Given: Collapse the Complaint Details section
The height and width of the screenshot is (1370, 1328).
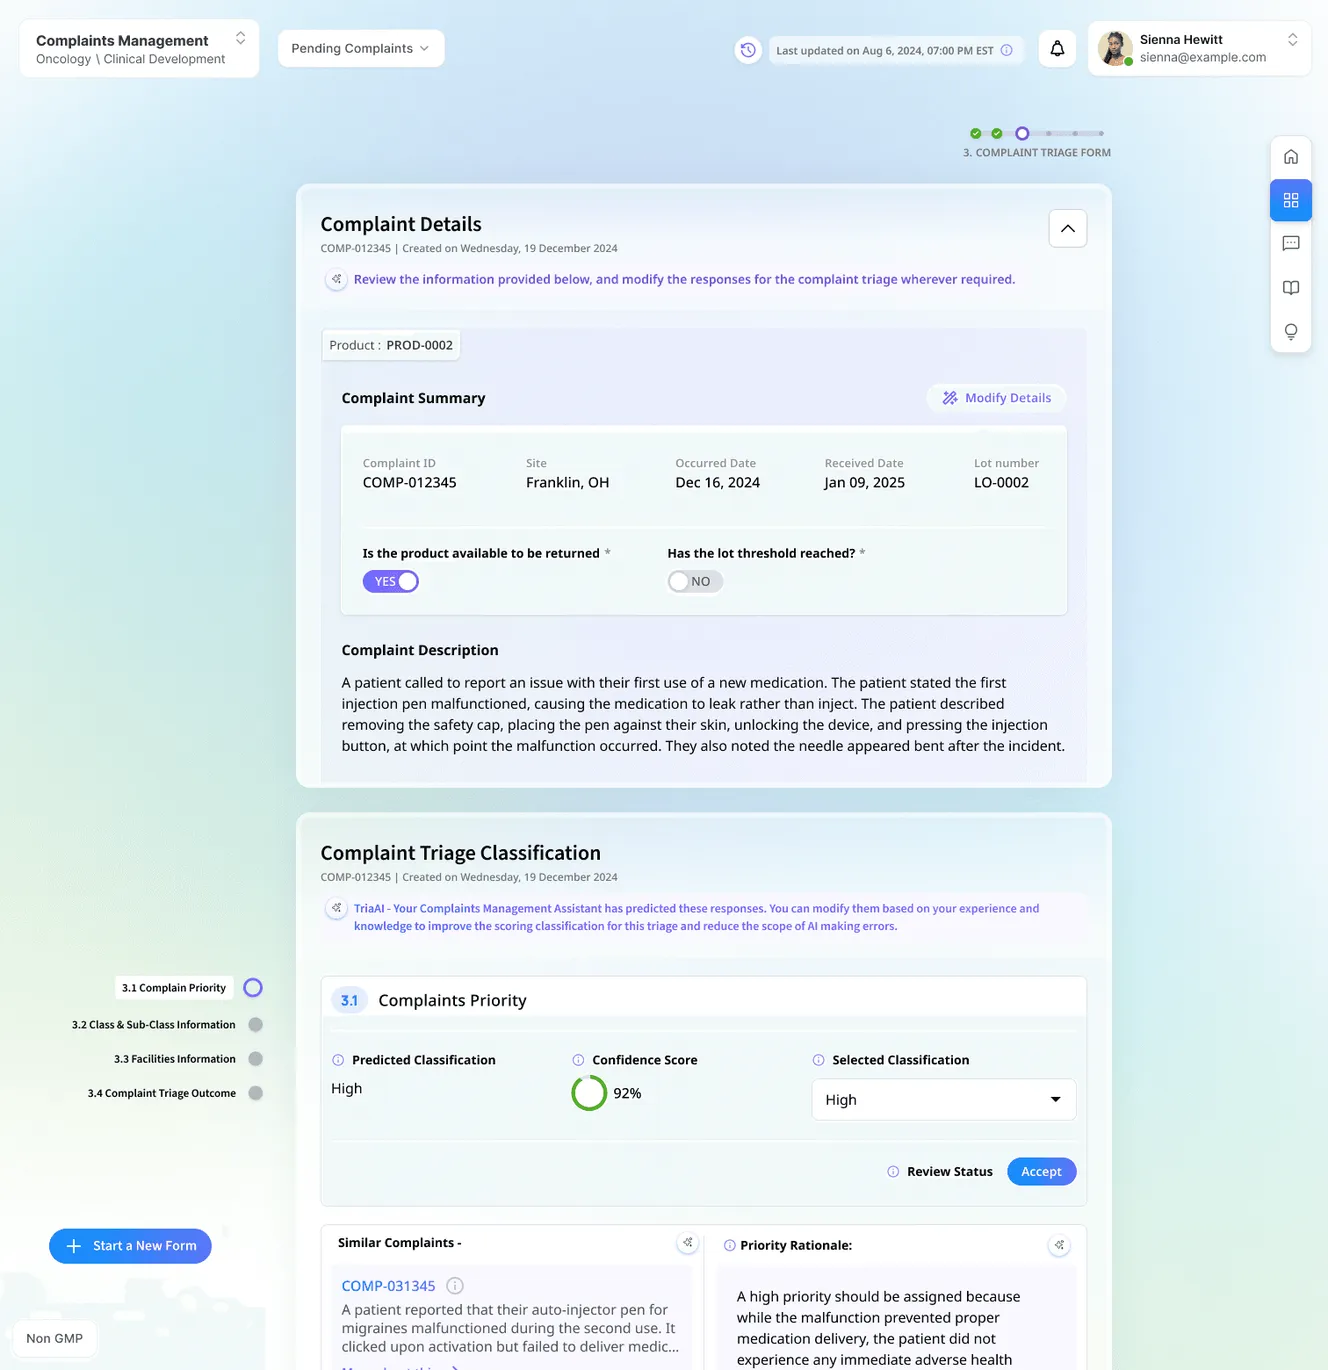Looking at the screenshot, I should pos(1068,229).
